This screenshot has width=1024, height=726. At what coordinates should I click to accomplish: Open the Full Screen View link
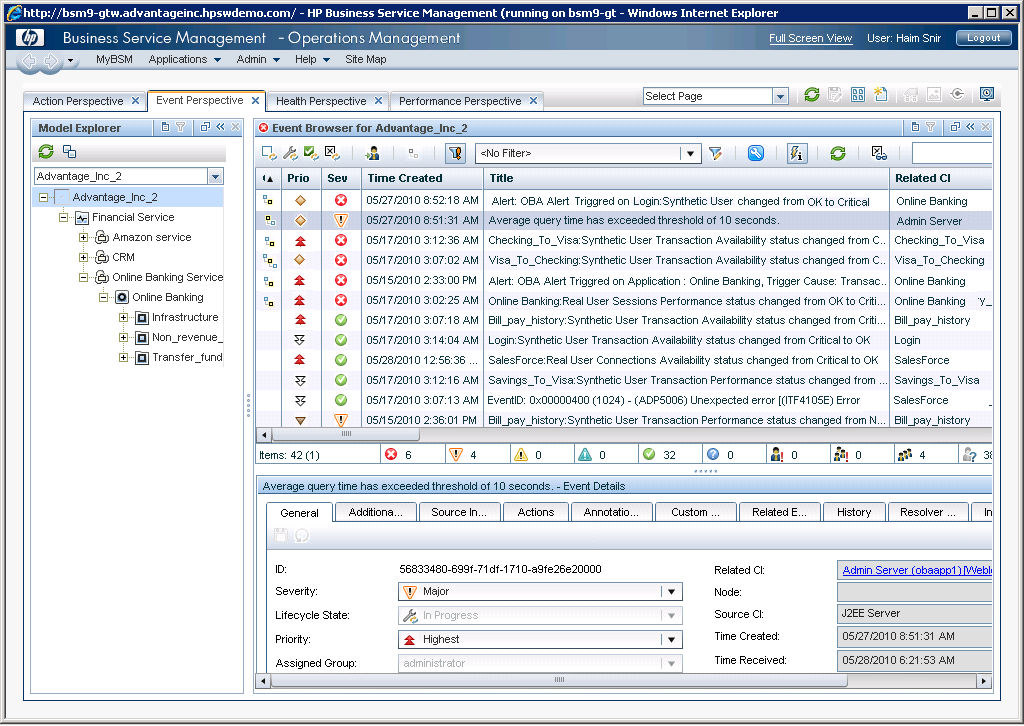point(810,38)
